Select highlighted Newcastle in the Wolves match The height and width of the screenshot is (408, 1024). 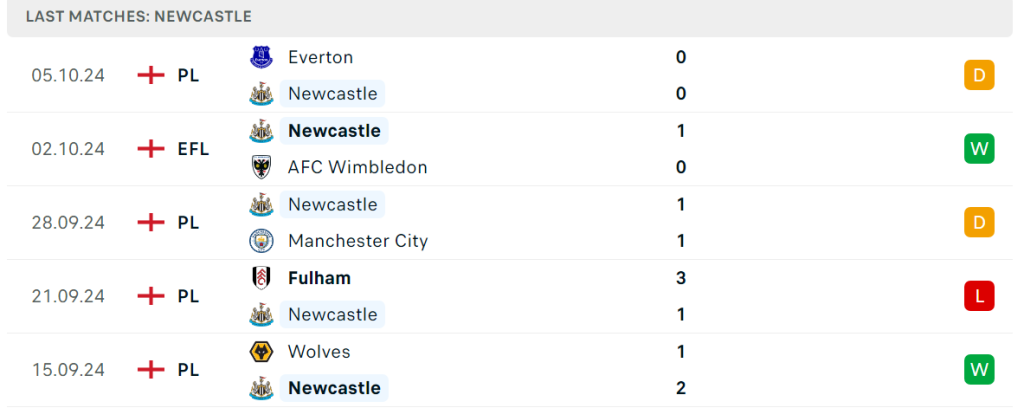pyautogui.click(x=334, y=388)
